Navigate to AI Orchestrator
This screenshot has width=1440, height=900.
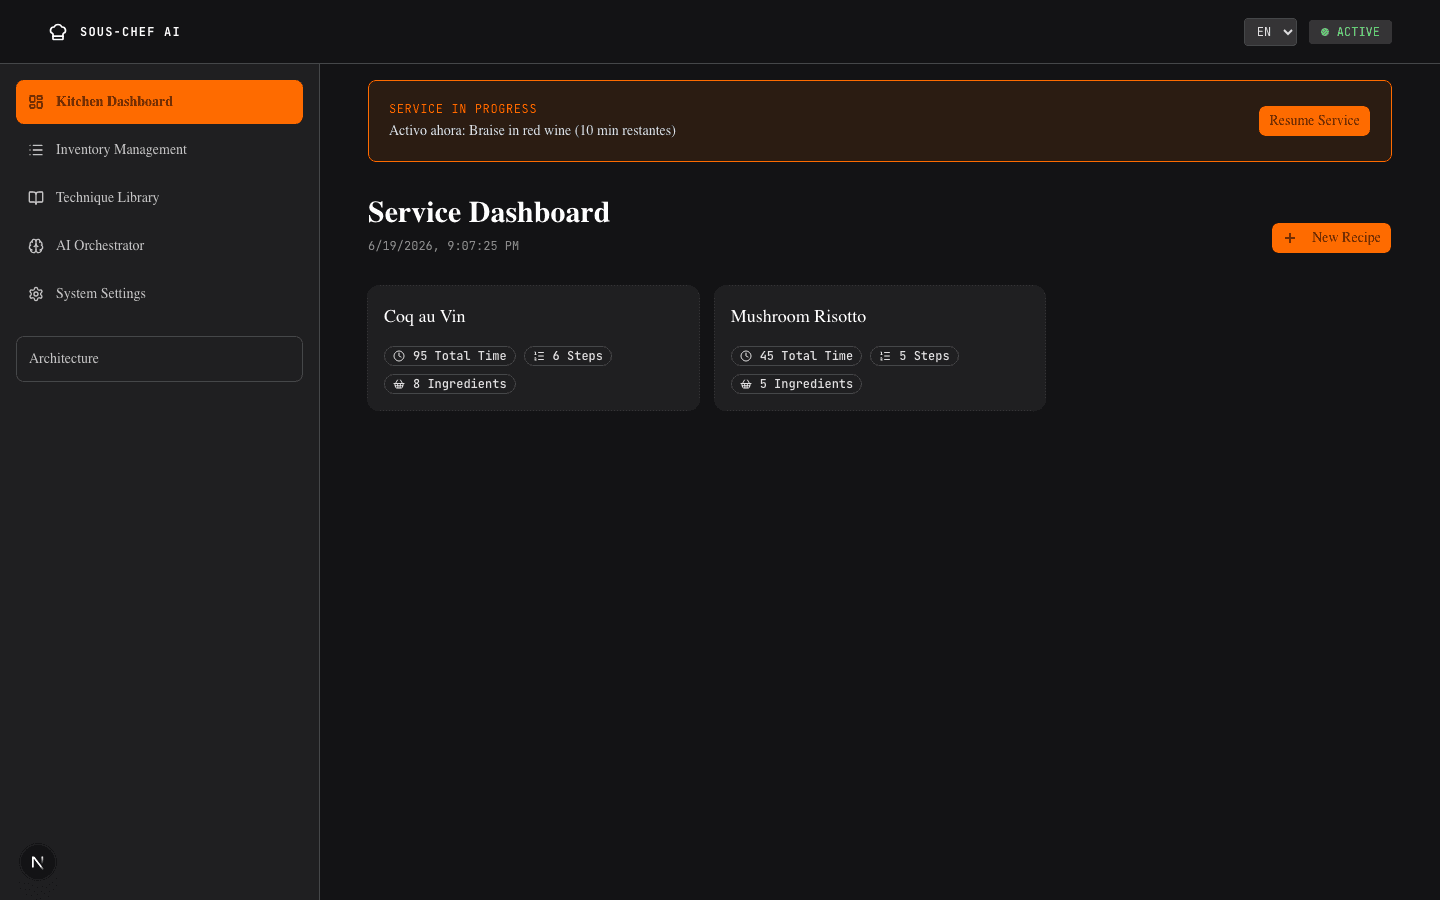tap(159, 246)
